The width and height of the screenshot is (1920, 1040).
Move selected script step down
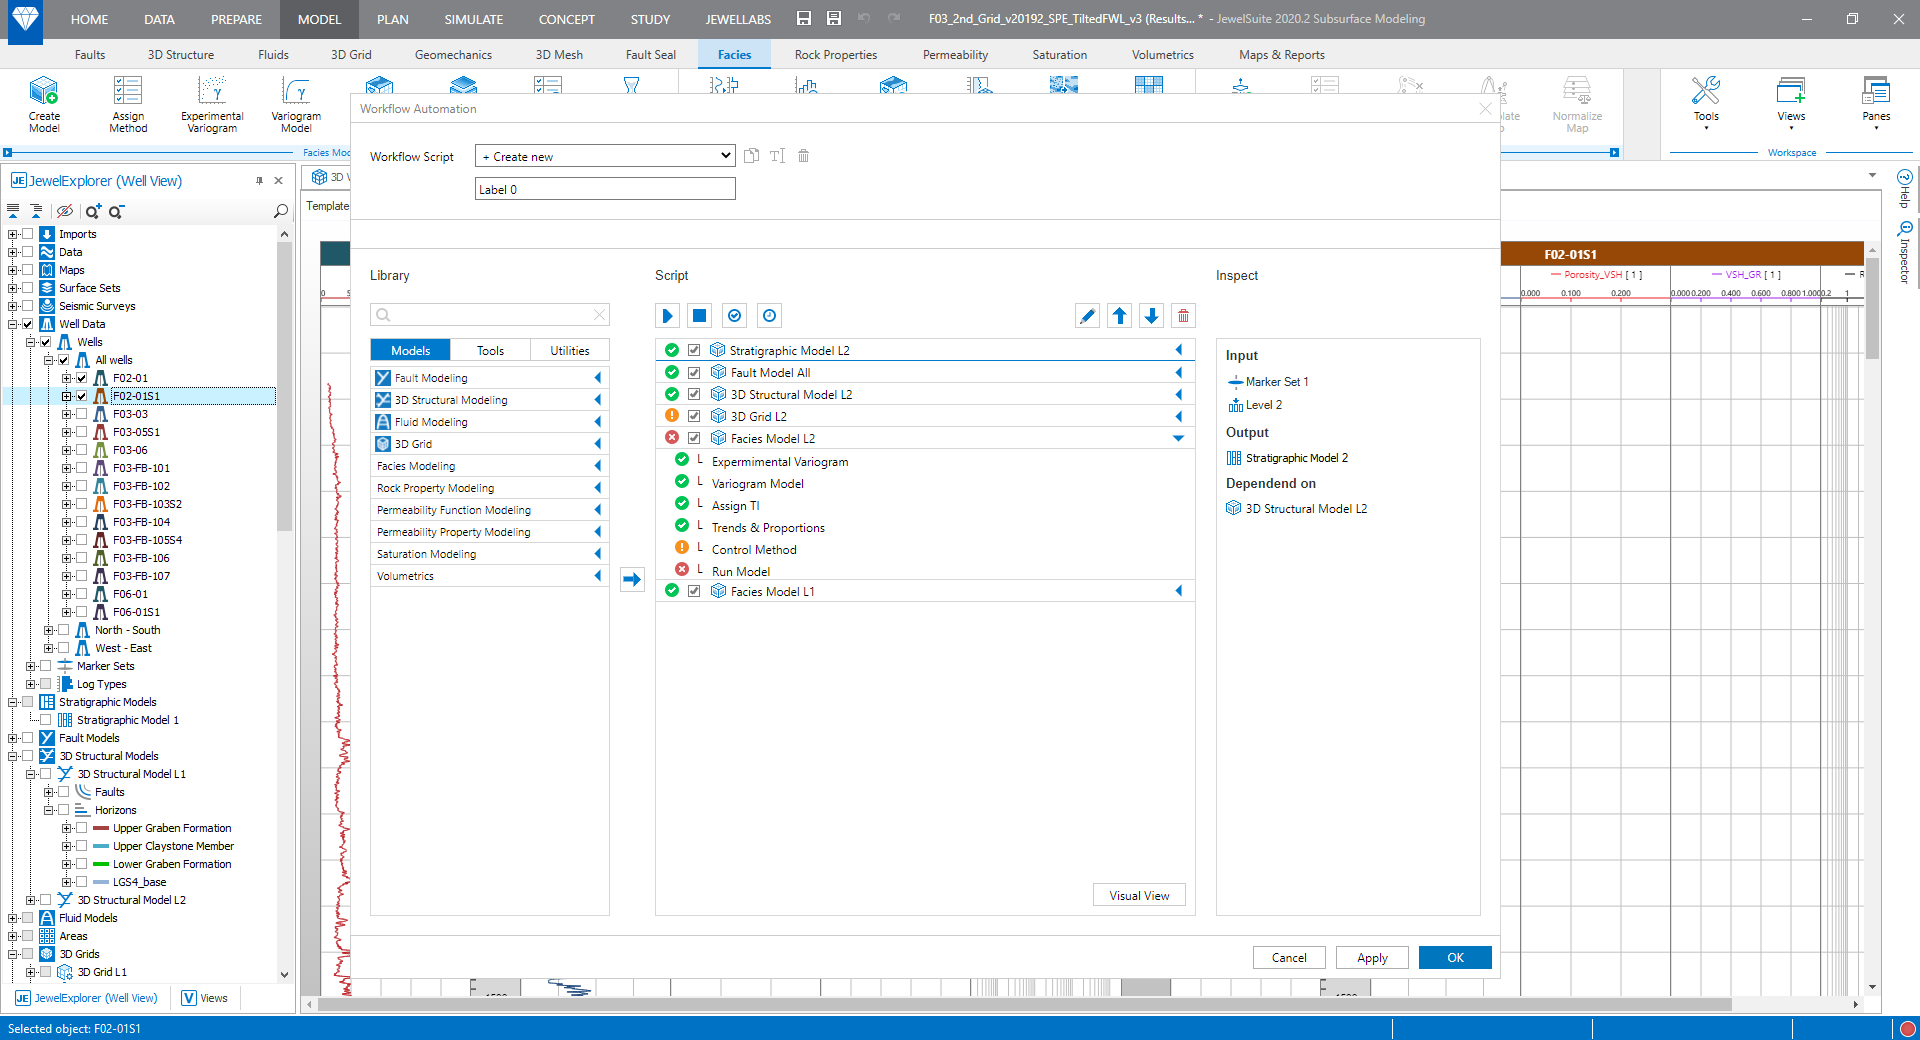pyautogui.click(x=1152, y=316)
